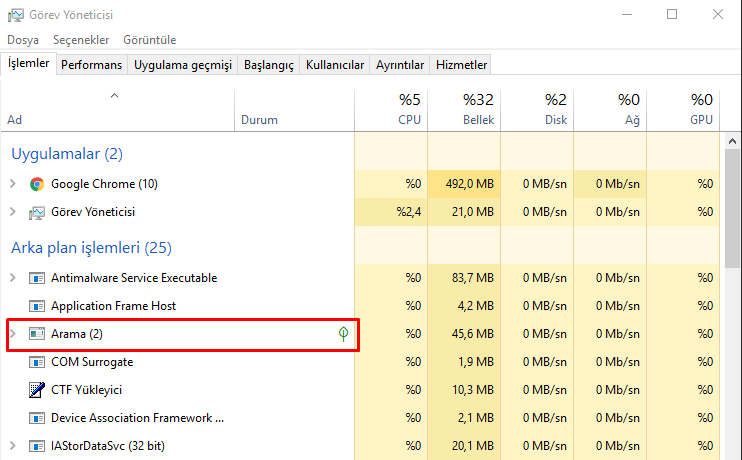Click the Application Frame Host icon
The width and height of the screenshot is (742, 460).
[x=37, y=306]
